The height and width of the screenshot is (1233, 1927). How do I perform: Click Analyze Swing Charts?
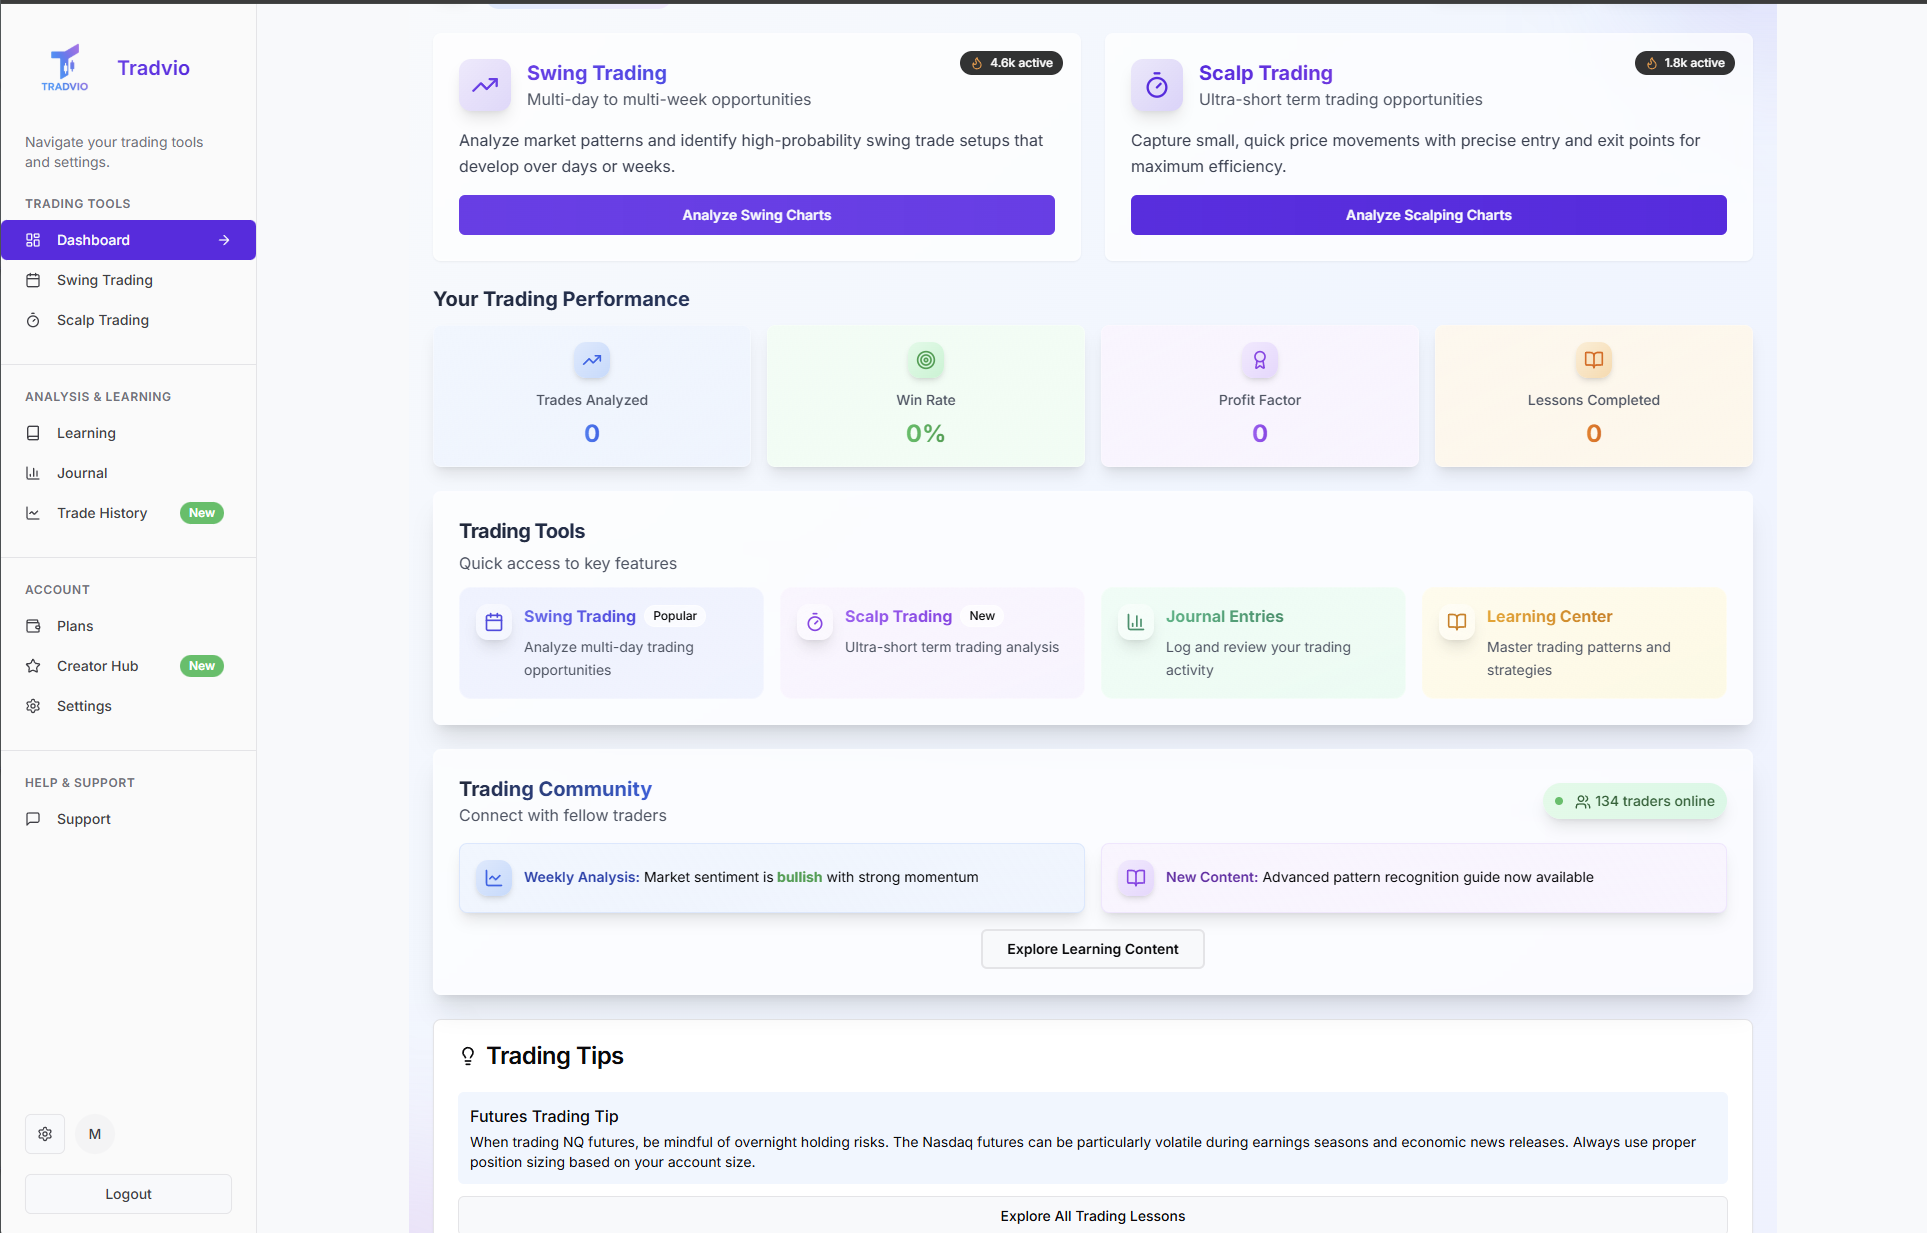tap(756, 215)
